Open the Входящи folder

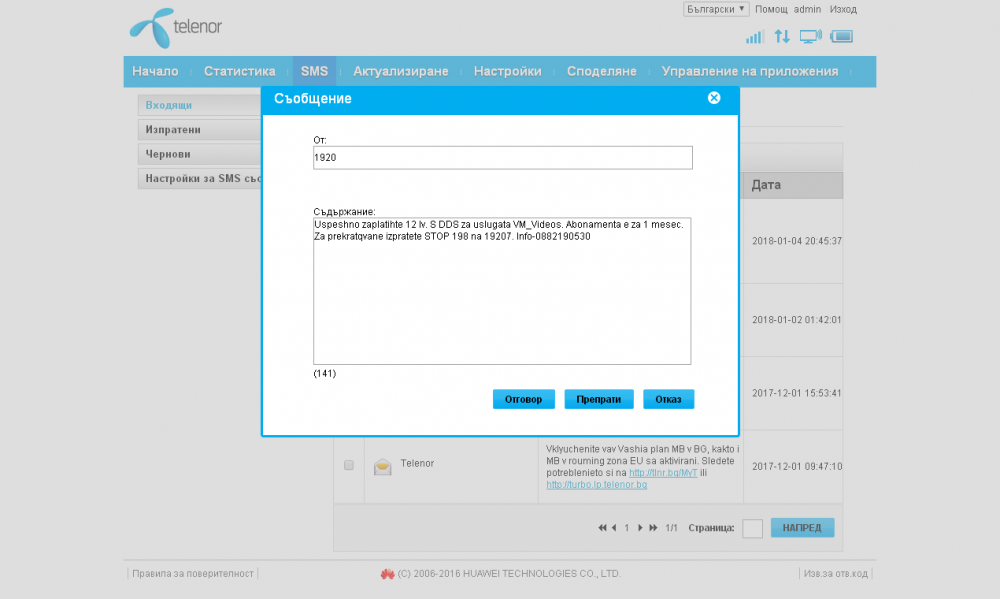coord(200,105)
